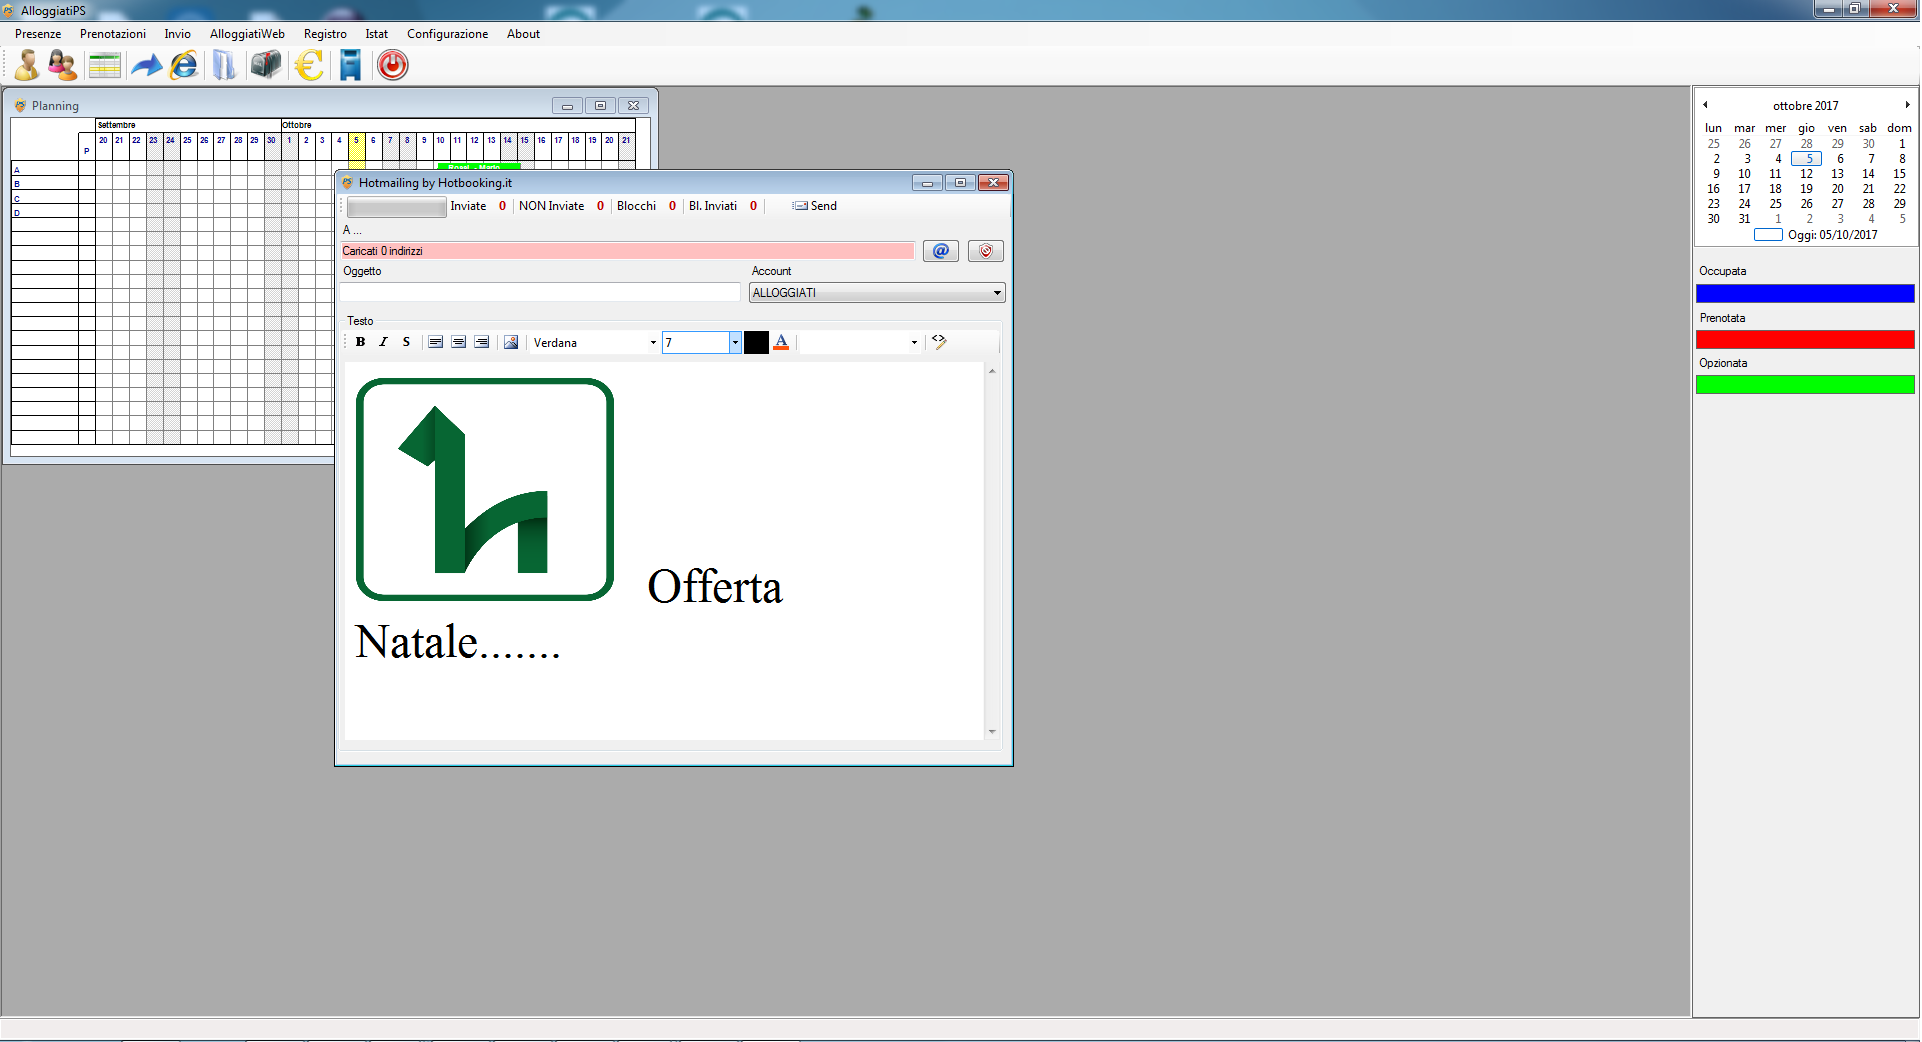Click the Oggetto subject input field
Screen dimensions: 1922x1042
coord(540,292)
